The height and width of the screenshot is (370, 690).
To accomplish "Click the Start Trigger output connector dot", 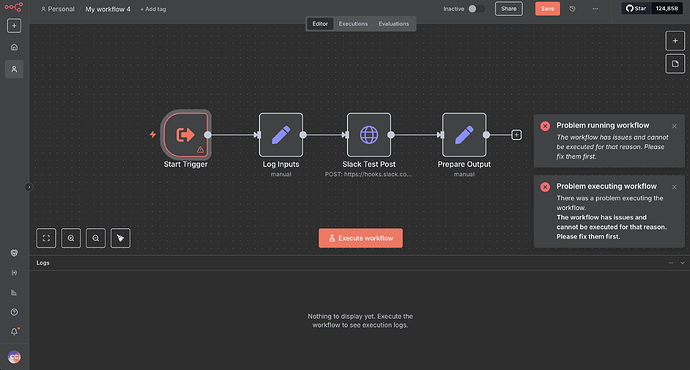I will point(208,135).
